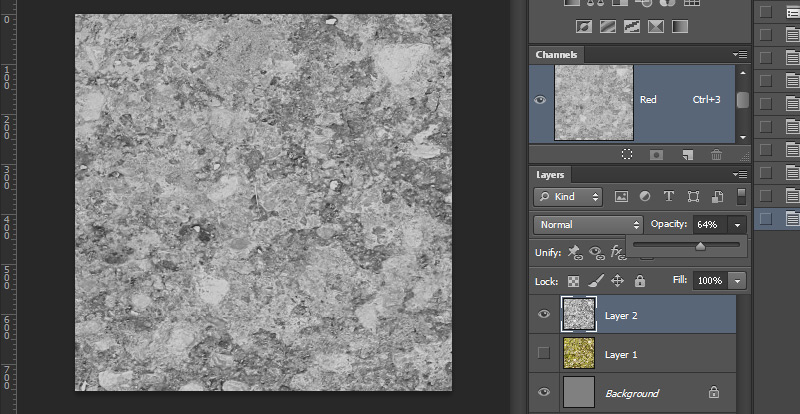Toggle checkbox beside the list-style dialog icon
The width and height of the screenshot is (800, 414).
[765, 12]
